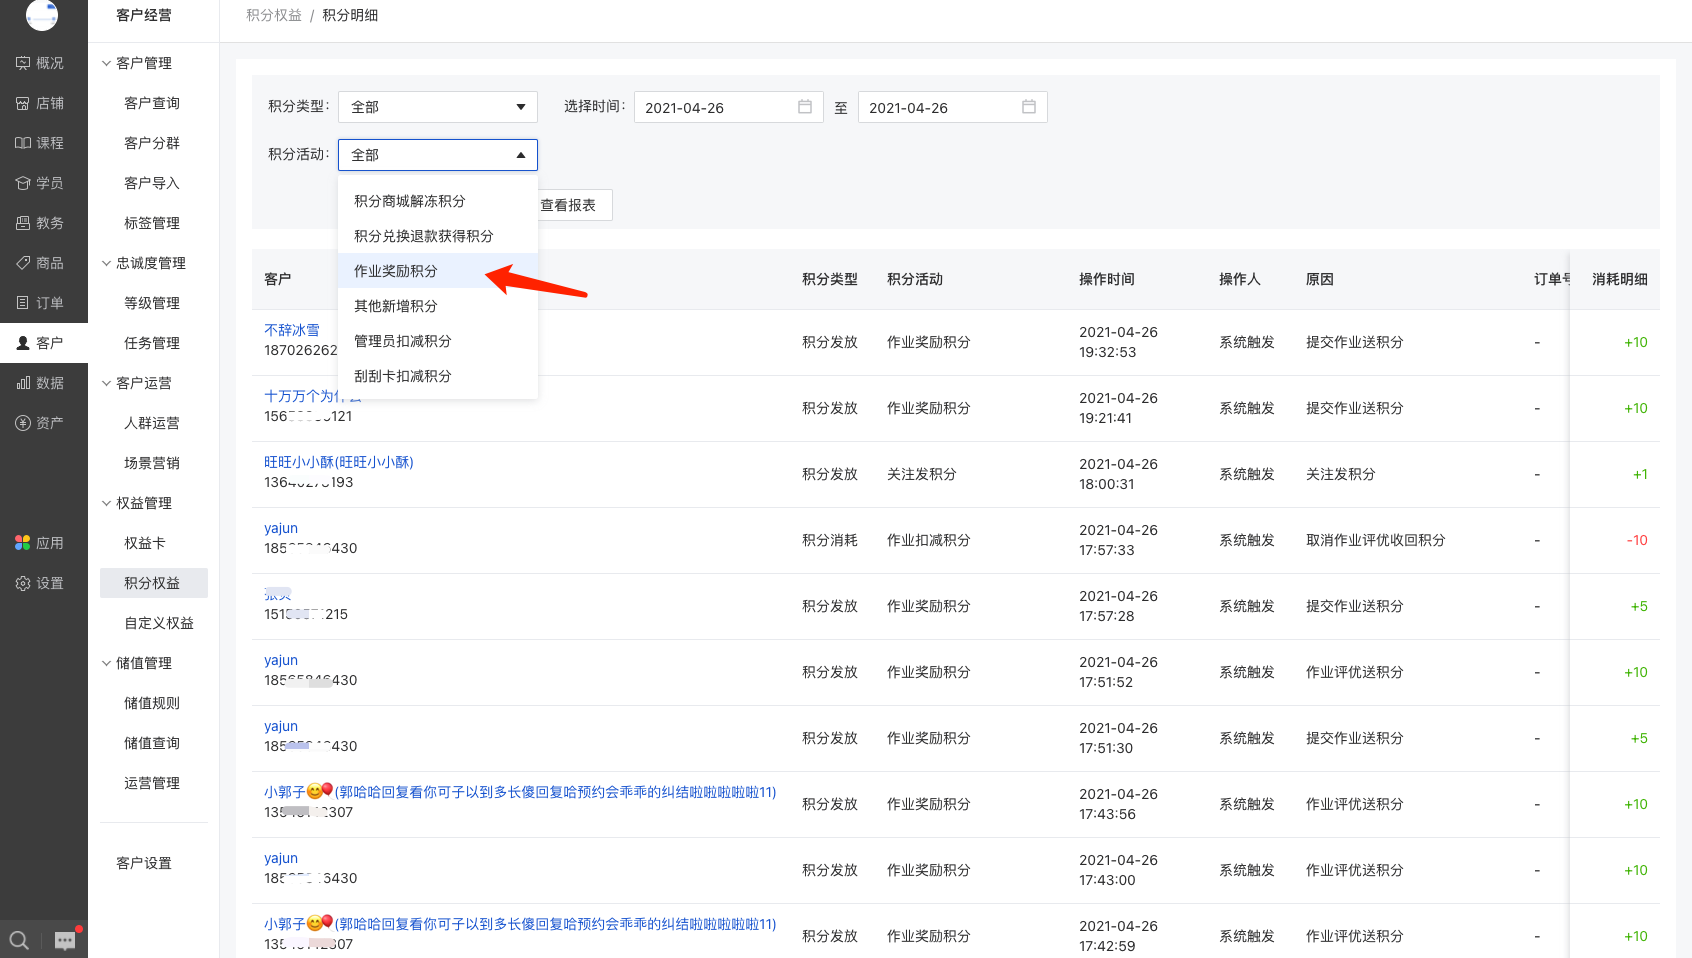1692x958 pixels.
Task: Select 积分兑换退款获得积分 option
Action: (x=438, y=236)
